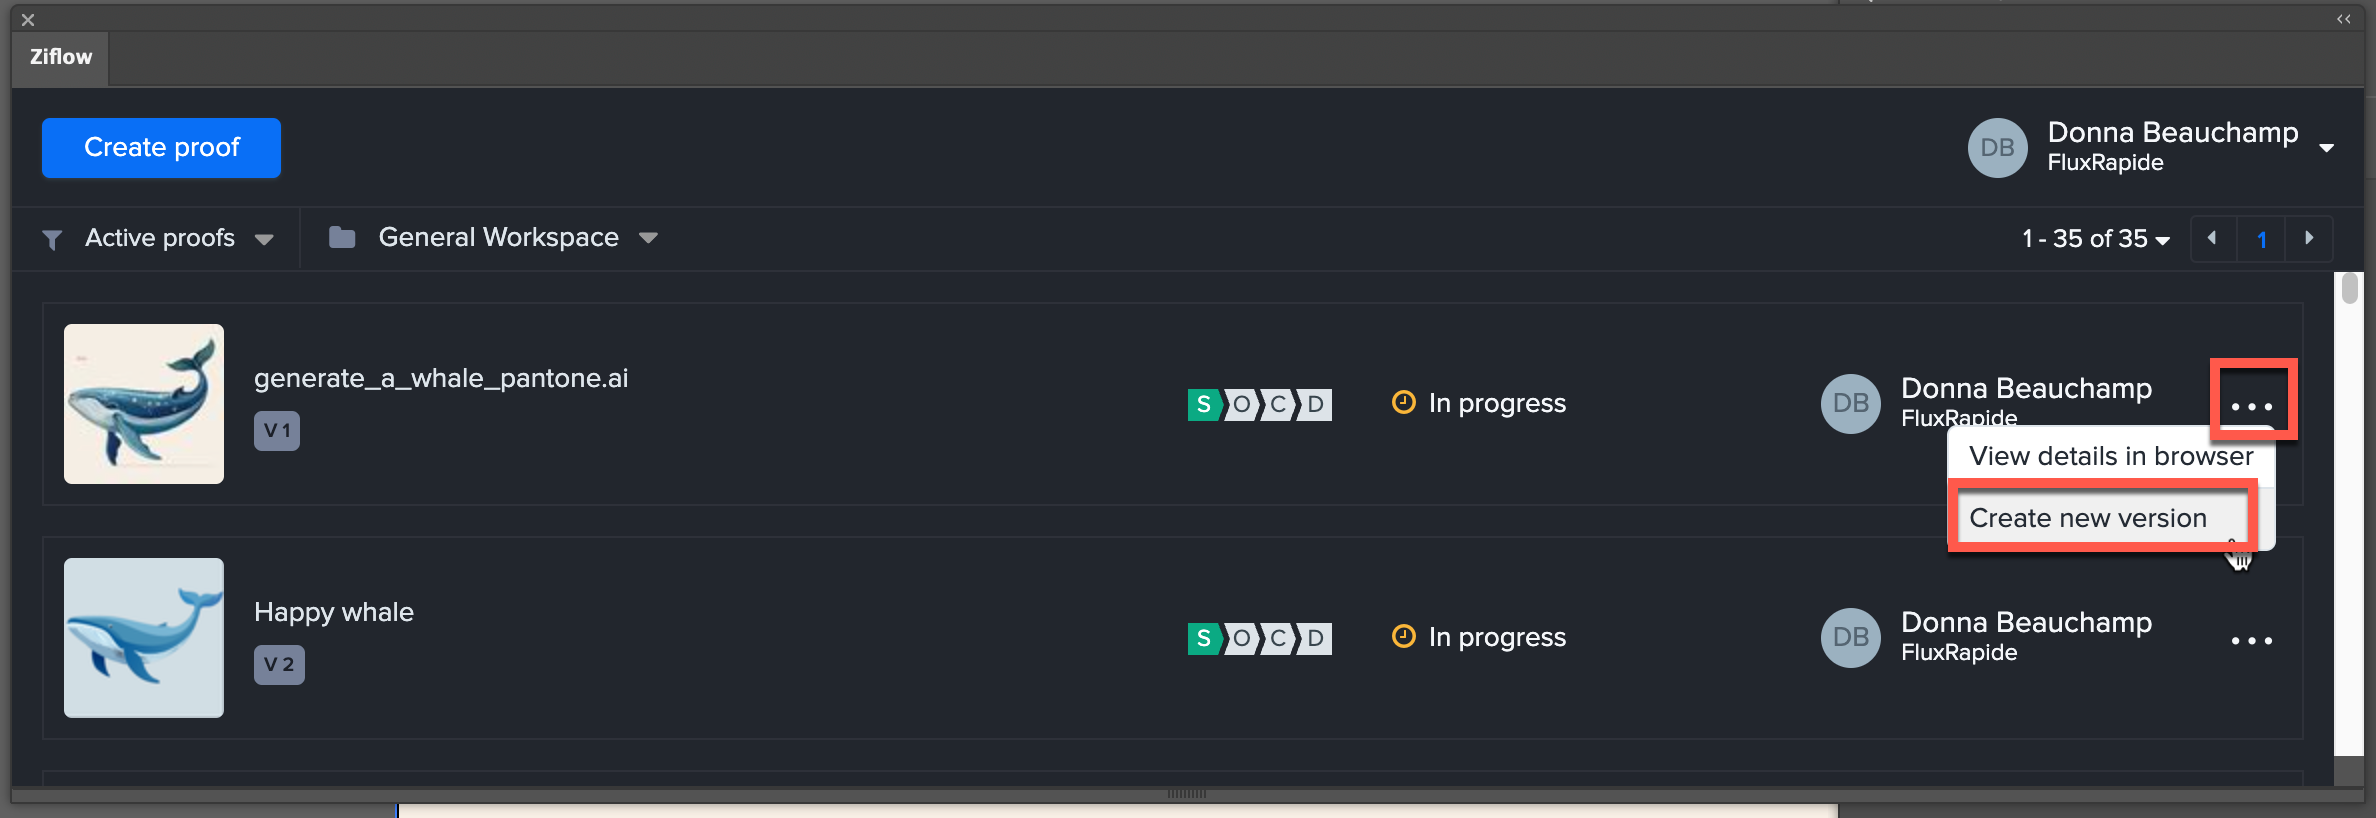2376x818 pixels.
Task: Click the Create proof button
Action: pos(161,148)
